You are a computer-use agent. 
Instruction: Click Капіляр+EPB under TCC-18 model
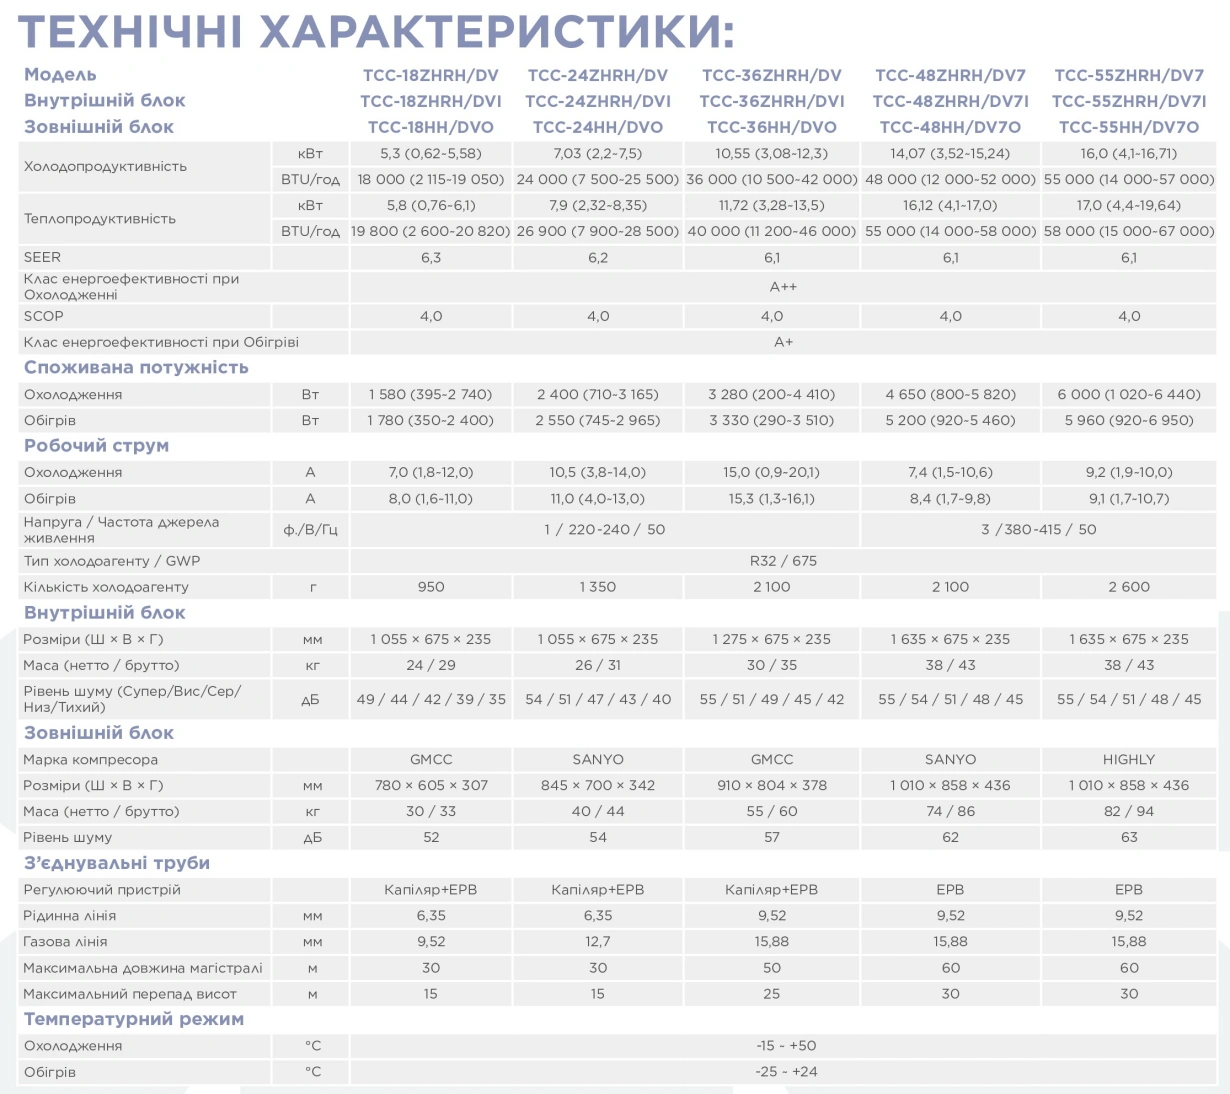pos(431,890)
